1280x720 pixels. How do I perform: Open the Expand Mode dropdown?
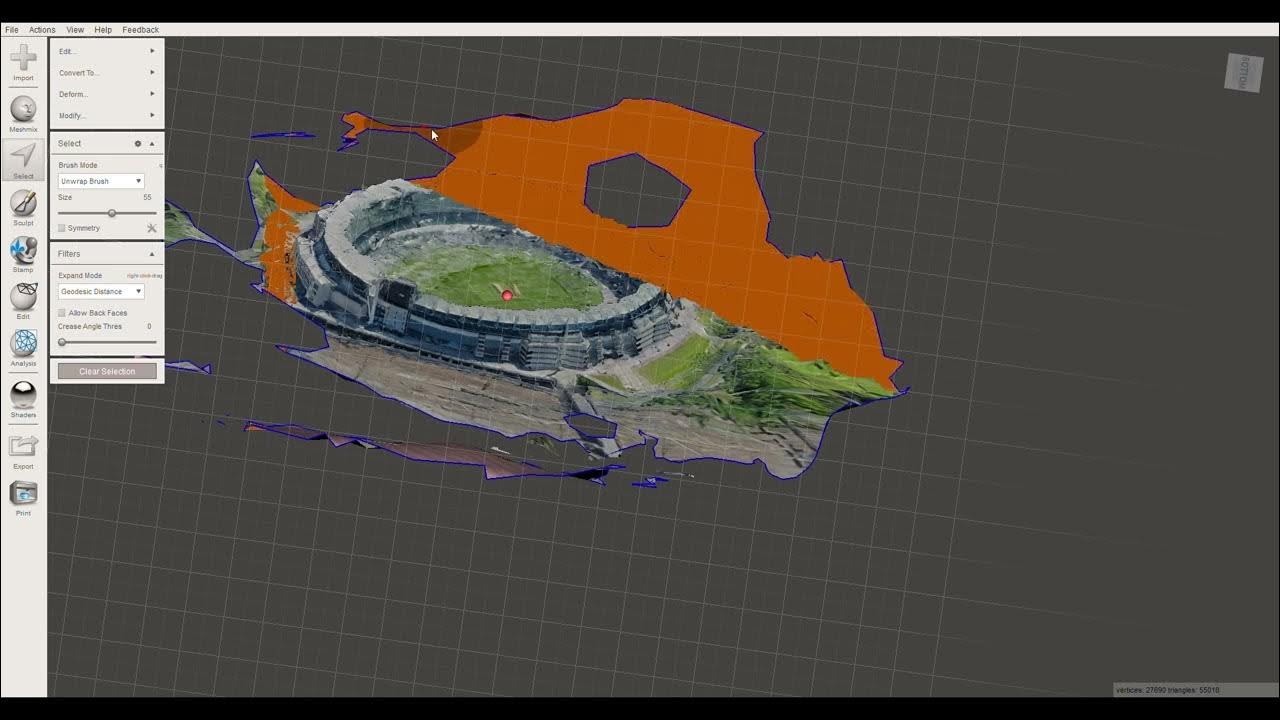tap(101, 291)
